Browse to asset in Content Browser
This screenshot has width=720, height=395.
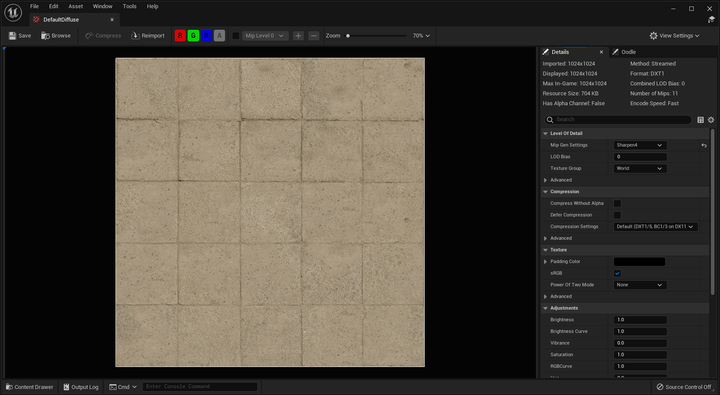(56, 35)
